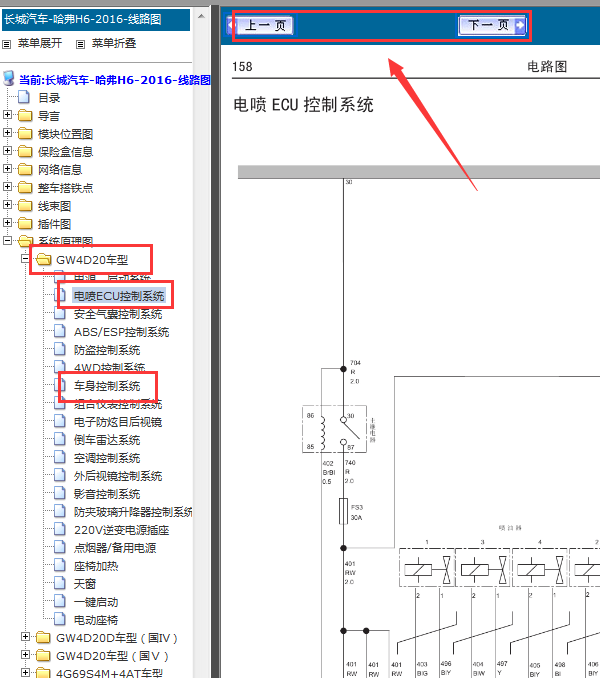Open 天窗 diagram
600x678 pixels.
point(85,584)
